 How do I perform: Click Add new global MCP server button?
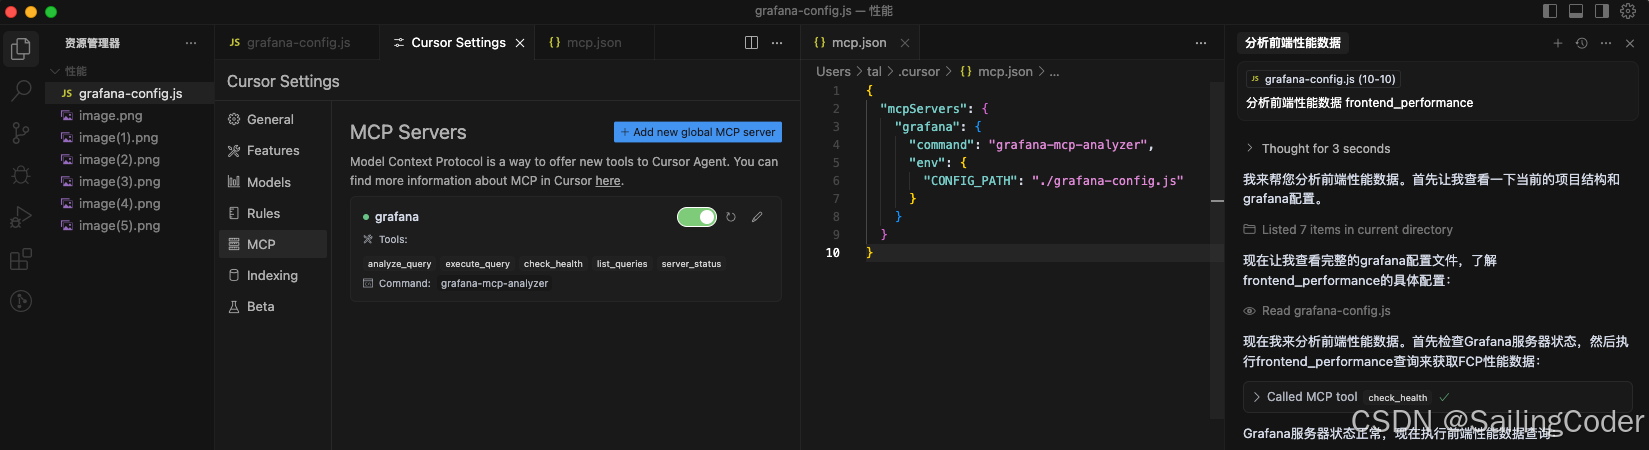point(698,132)
